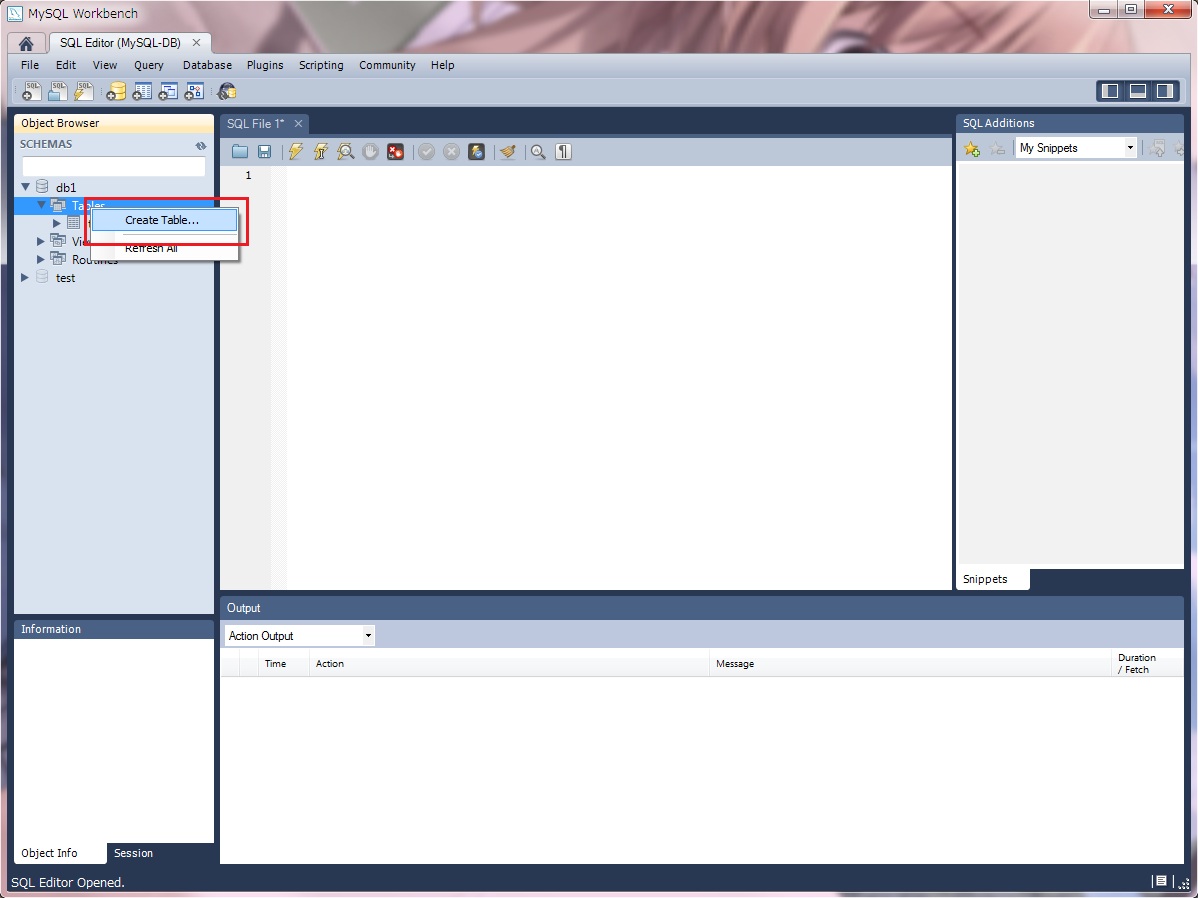Open an SQL script file from main toolbar
The height and width of the screenshot is (898, 1198).
pyautogui.click(x=57, y=92)
